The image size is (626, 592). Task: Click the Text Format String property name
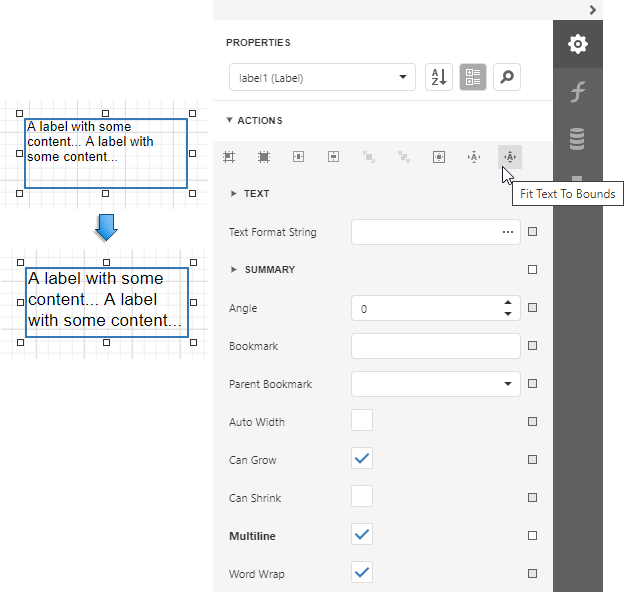click(273, 232)
